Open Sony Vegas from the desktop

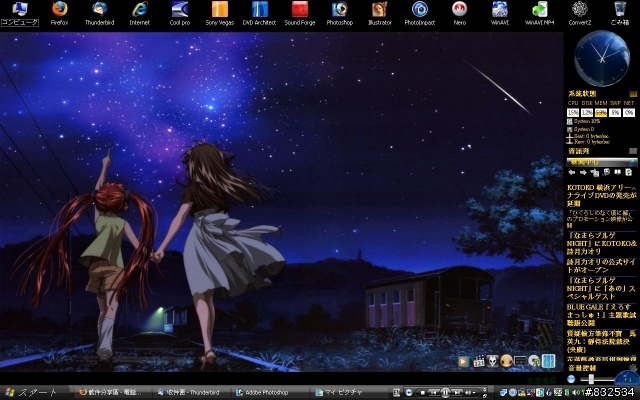tap(220, 13)
